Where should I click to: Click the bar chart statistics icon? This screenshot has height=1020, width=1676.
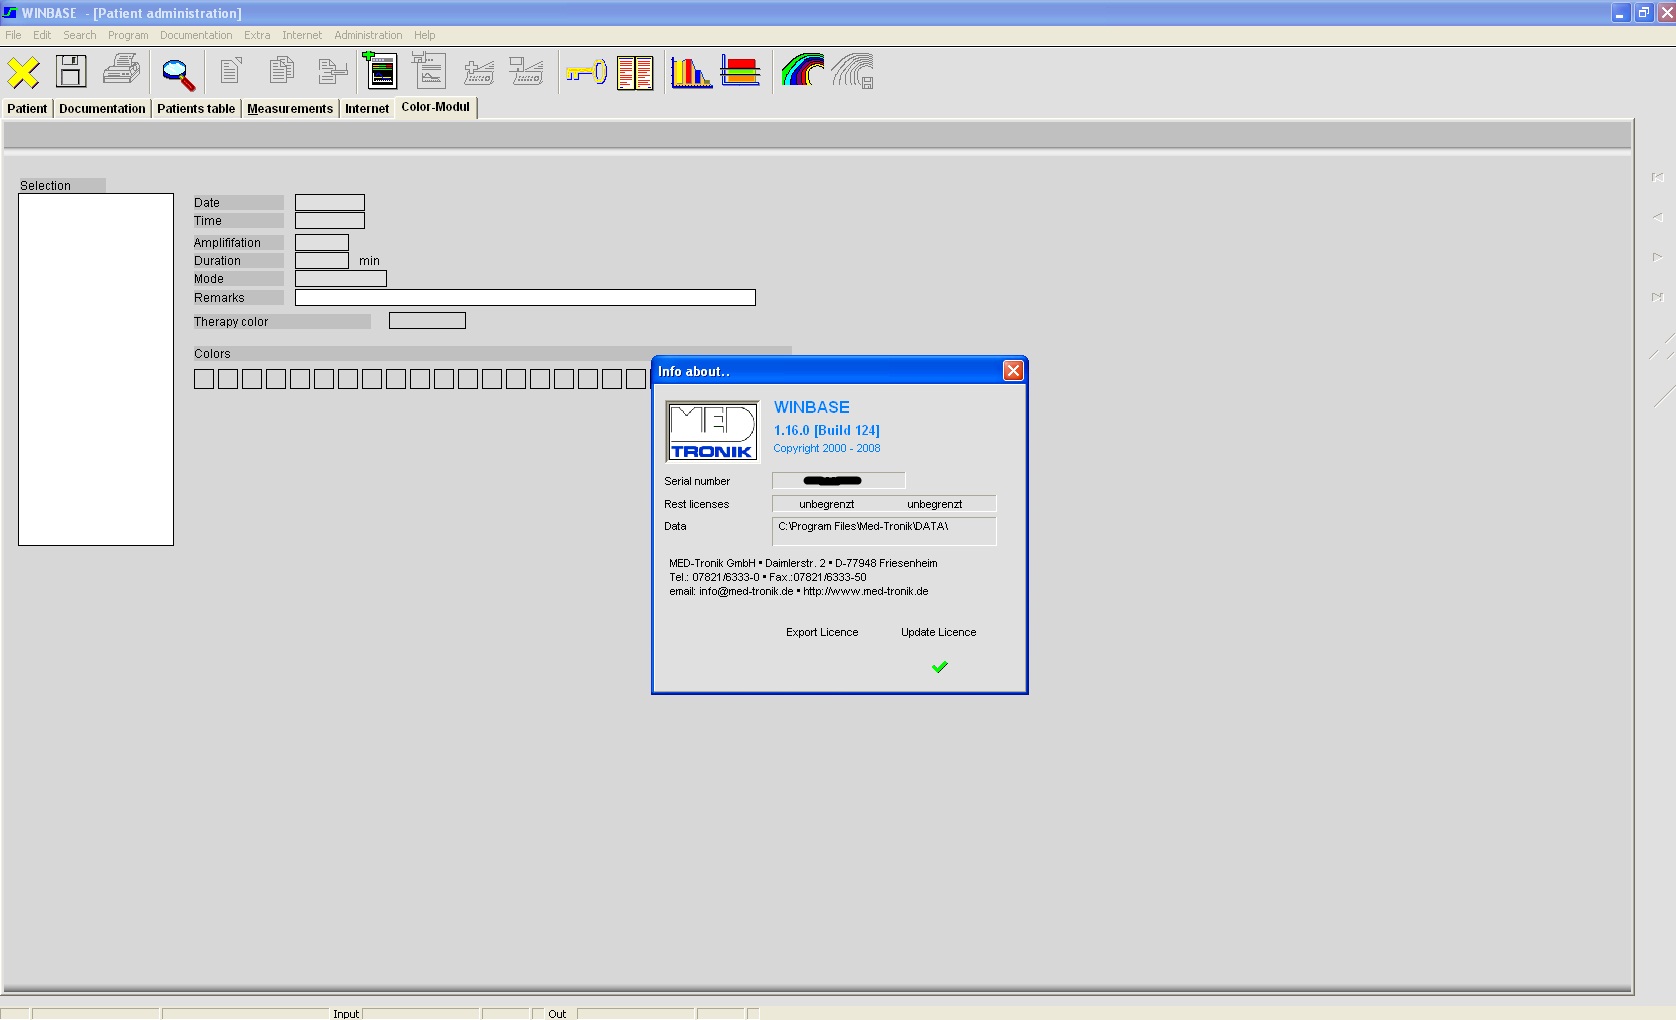point(691,72)
